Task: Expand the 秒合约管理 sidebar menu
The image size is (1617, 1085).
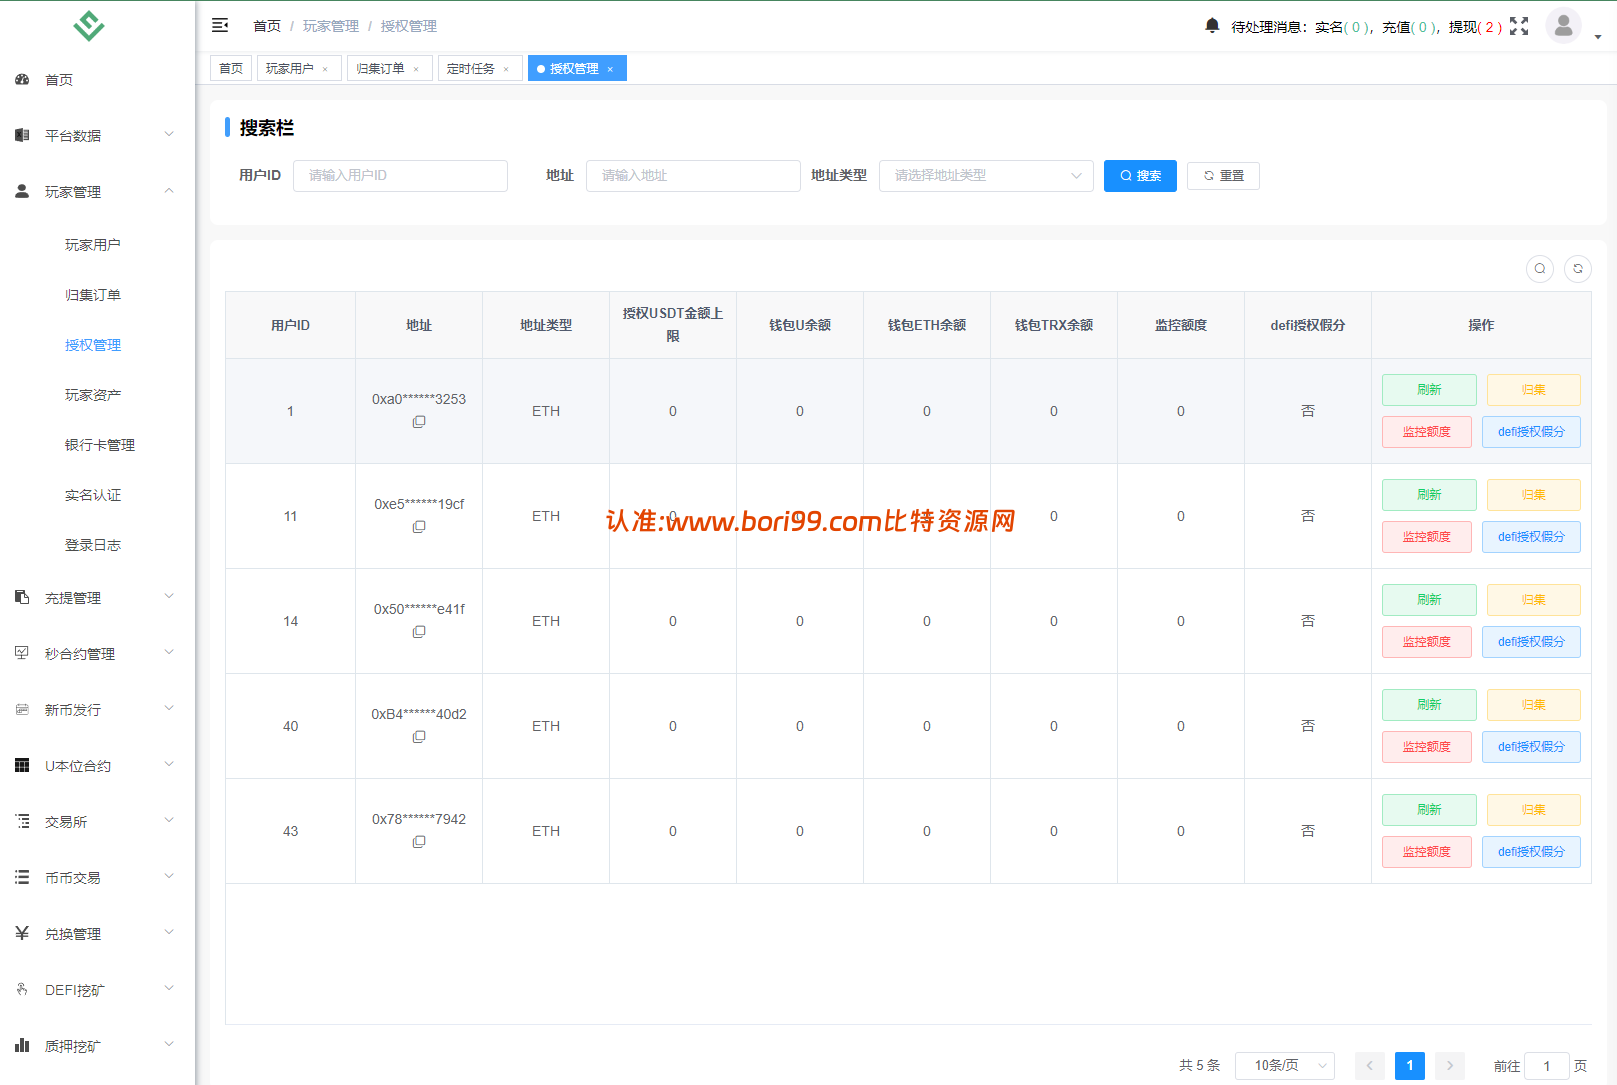Action: [x=97, y=654]
